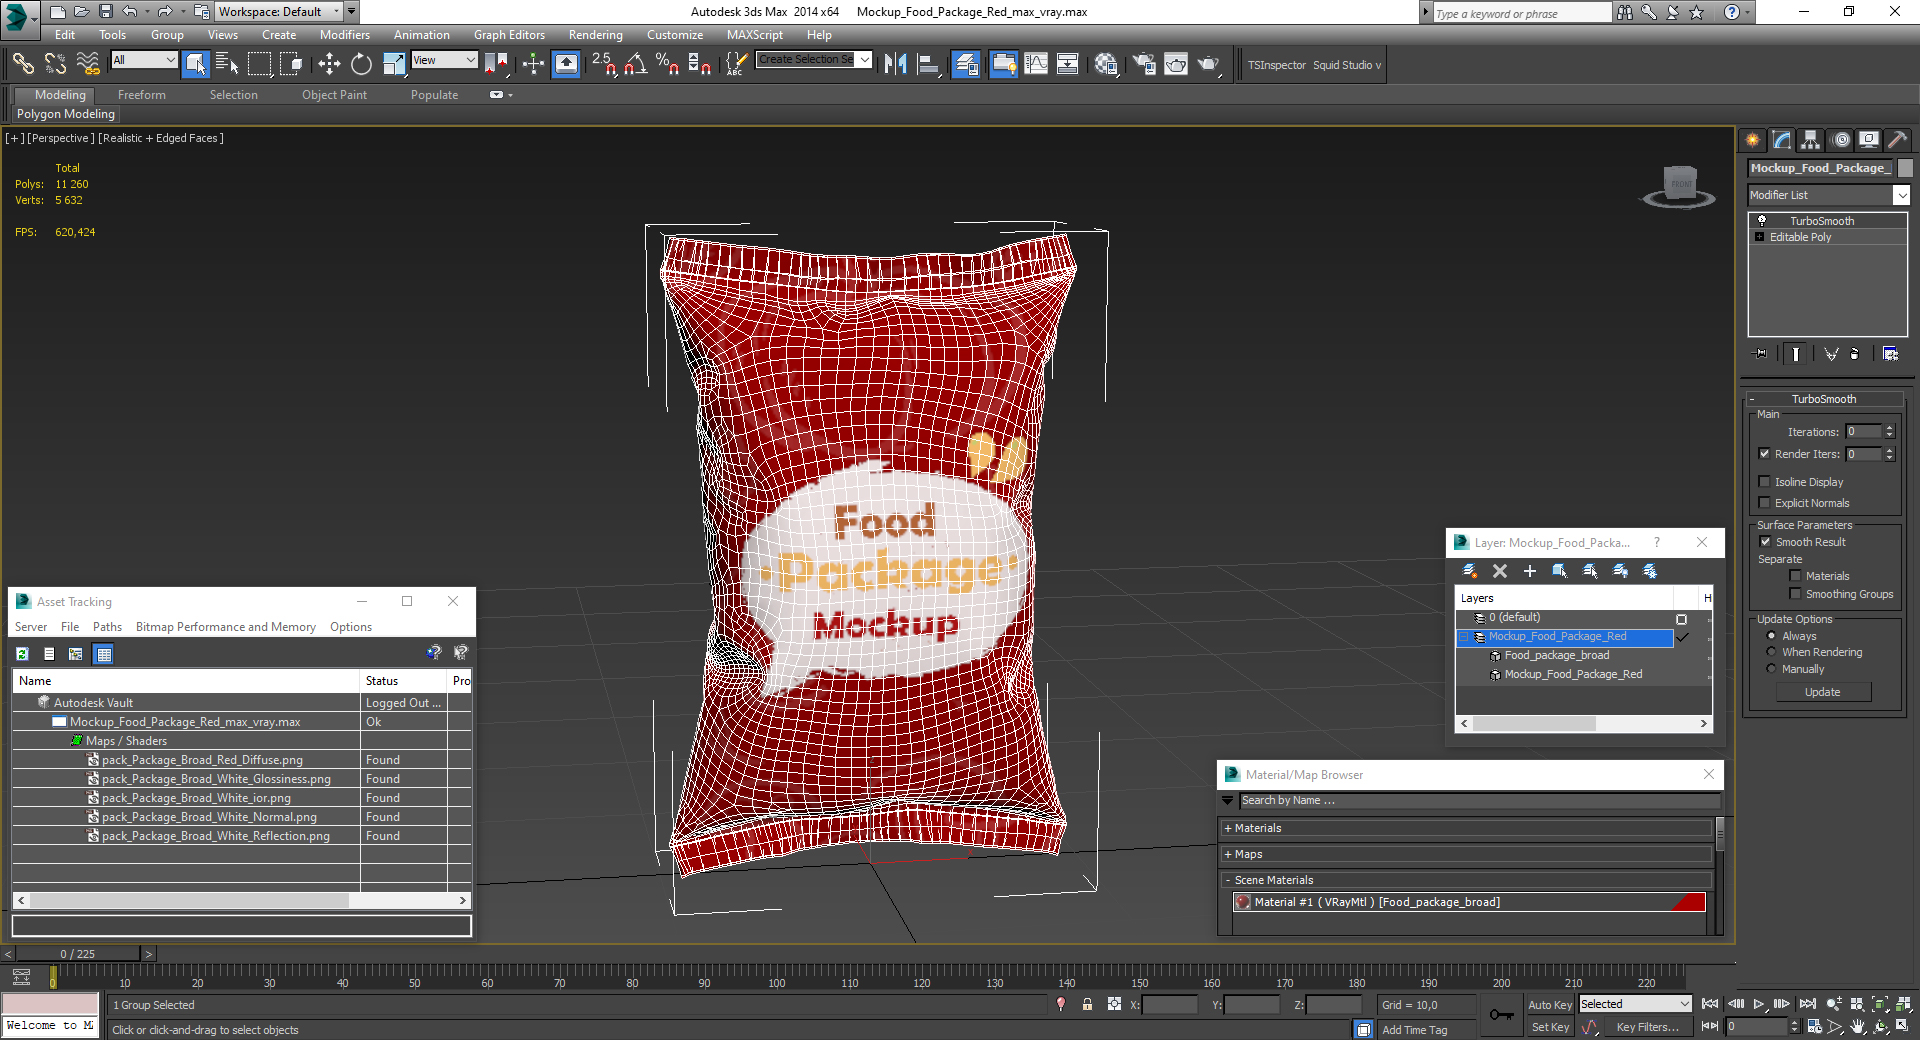Toggle Smooth Result checkbox
Image resolution: width=1920 pixels, height=1040 pixels.
[x=1765, y=542]
